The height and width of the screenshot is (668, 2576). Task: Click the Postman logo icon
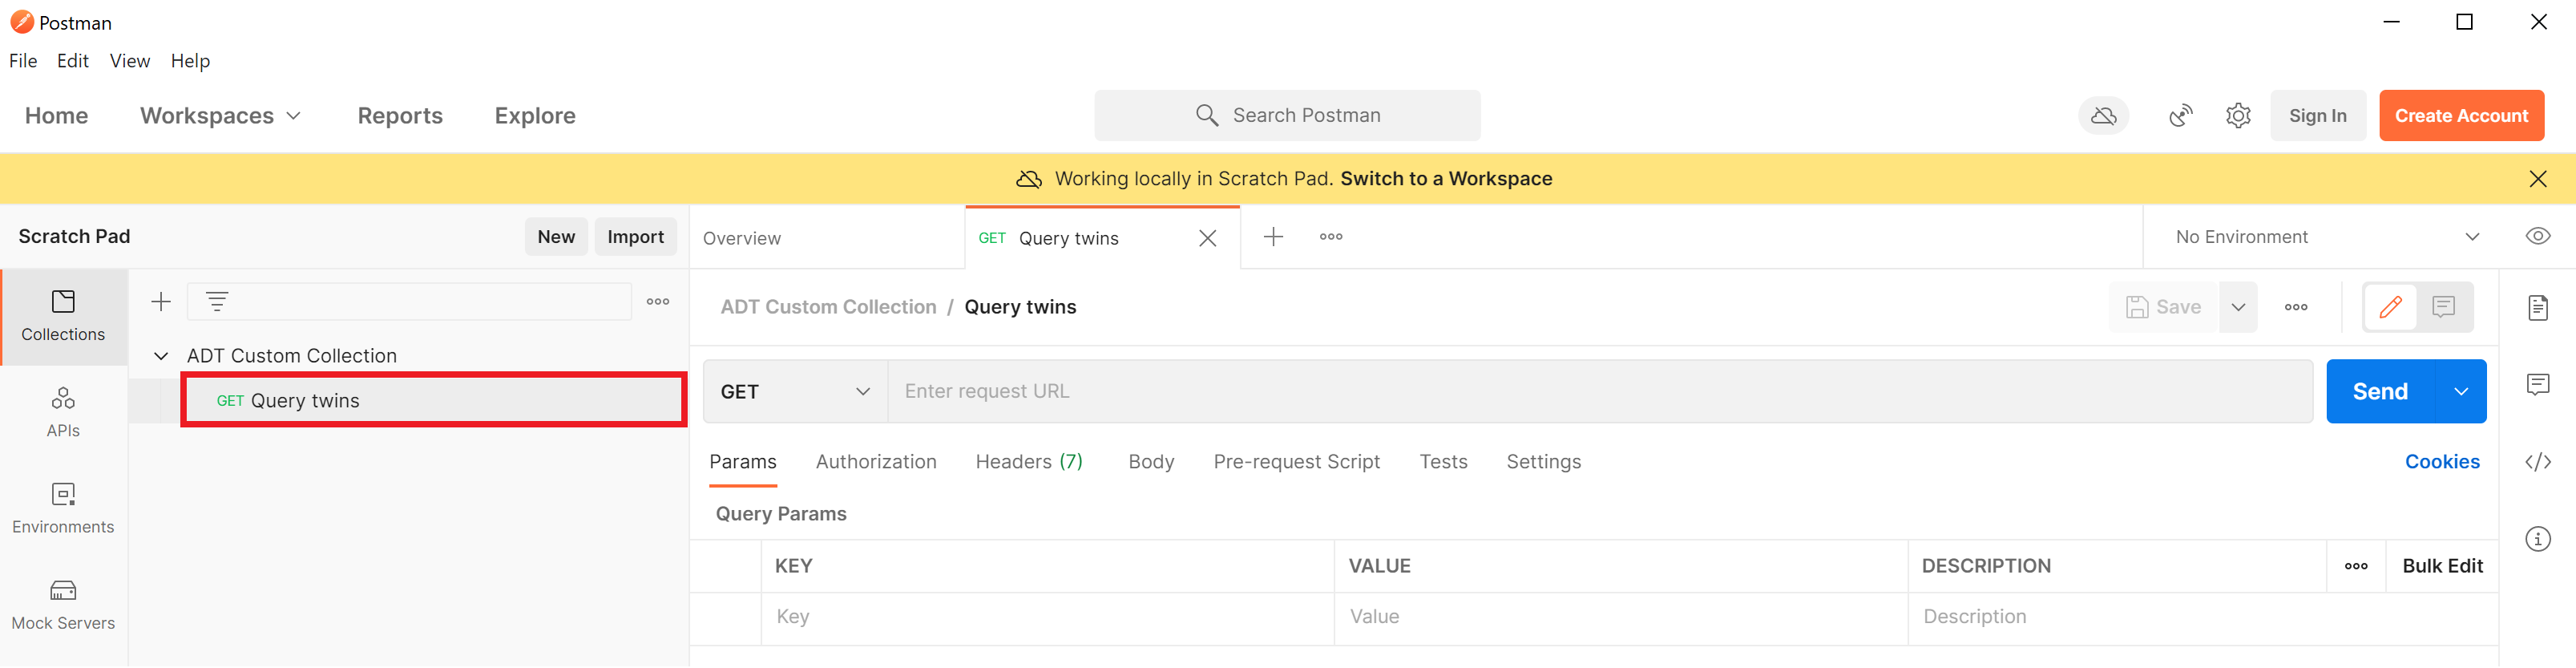coord(21,22)
